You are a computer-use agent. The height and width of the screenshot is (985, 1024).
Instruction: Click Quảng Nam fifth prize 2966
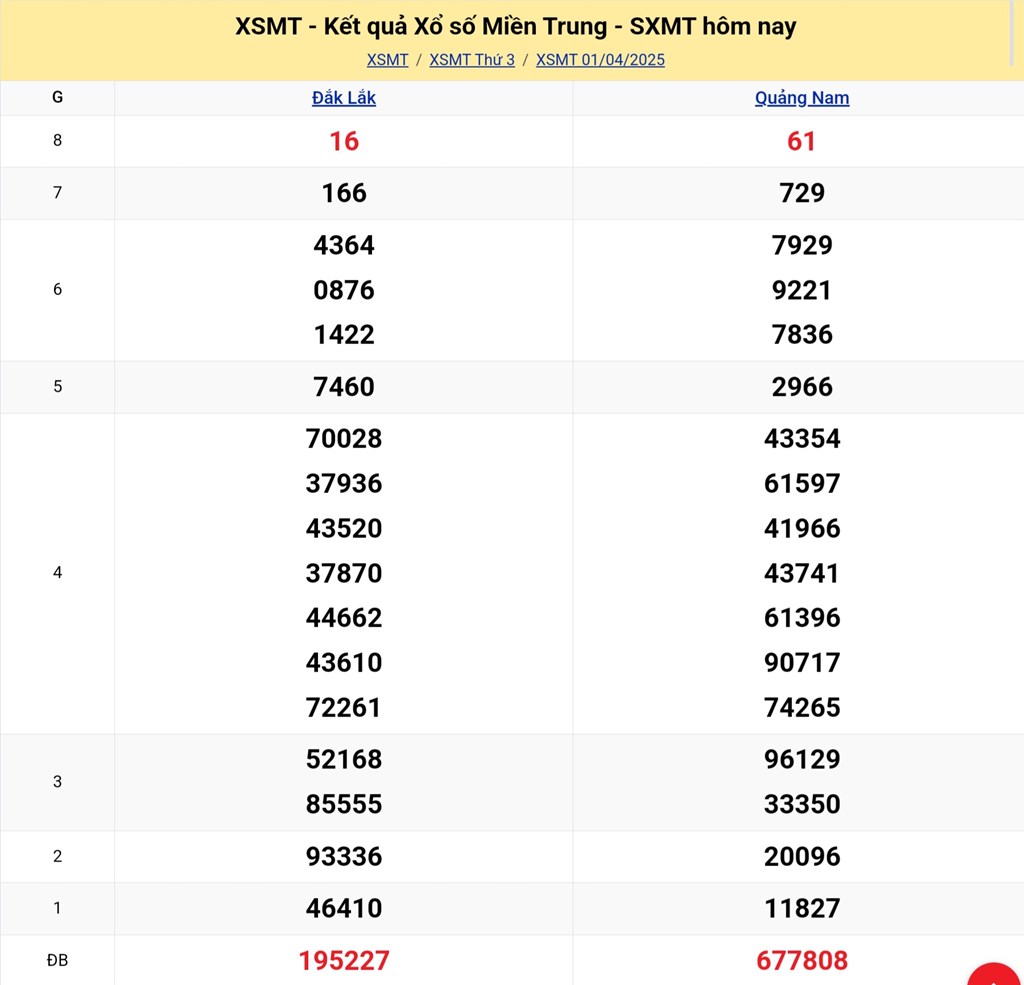tap(802, 387)
